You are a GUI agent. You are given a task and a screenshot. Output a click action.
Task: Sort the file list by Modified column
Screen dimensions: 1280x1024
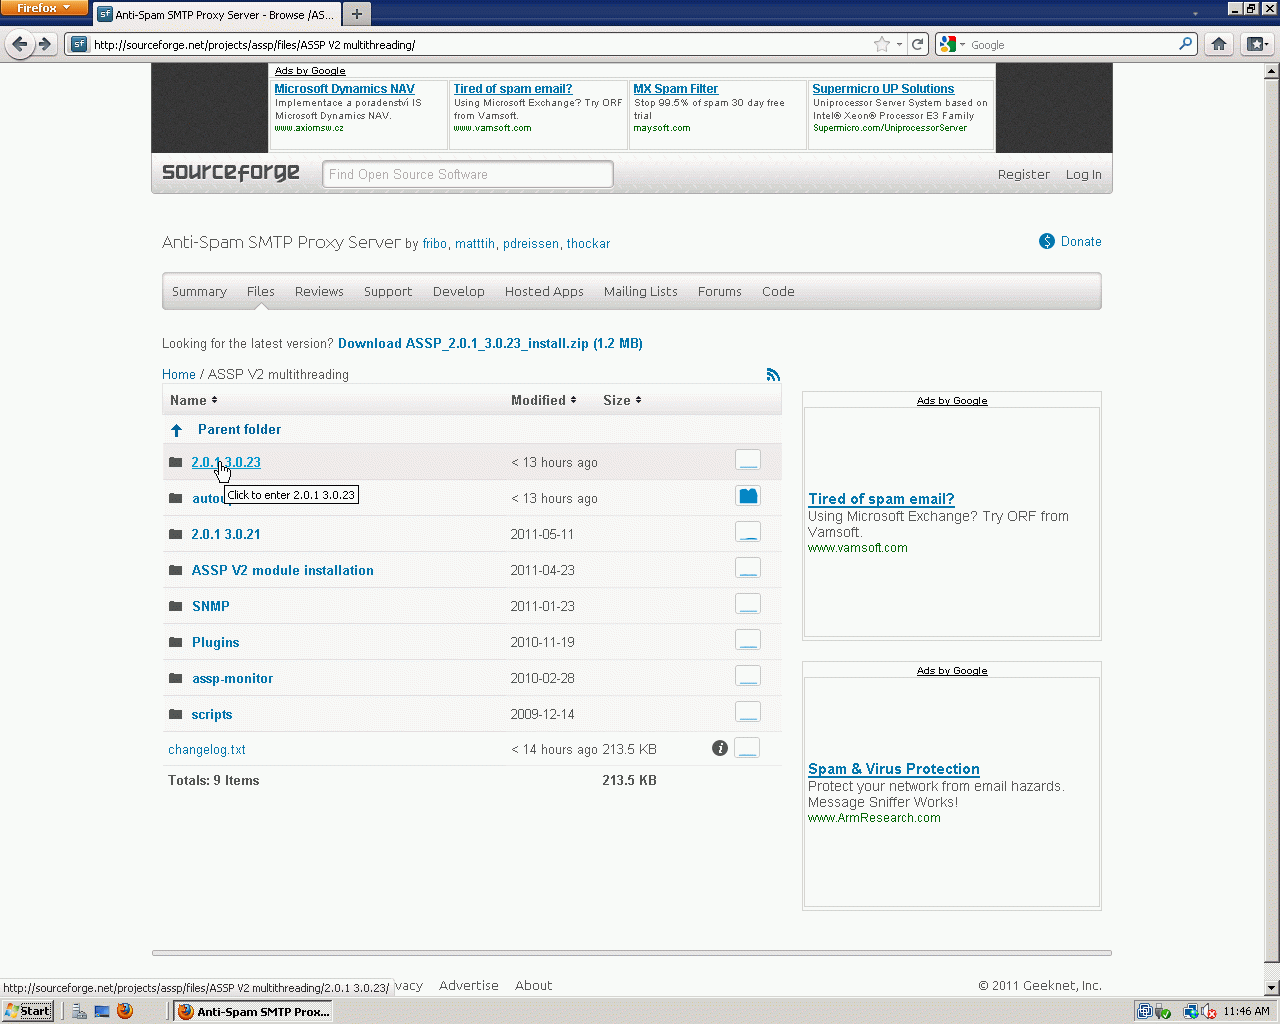point(544,400)
